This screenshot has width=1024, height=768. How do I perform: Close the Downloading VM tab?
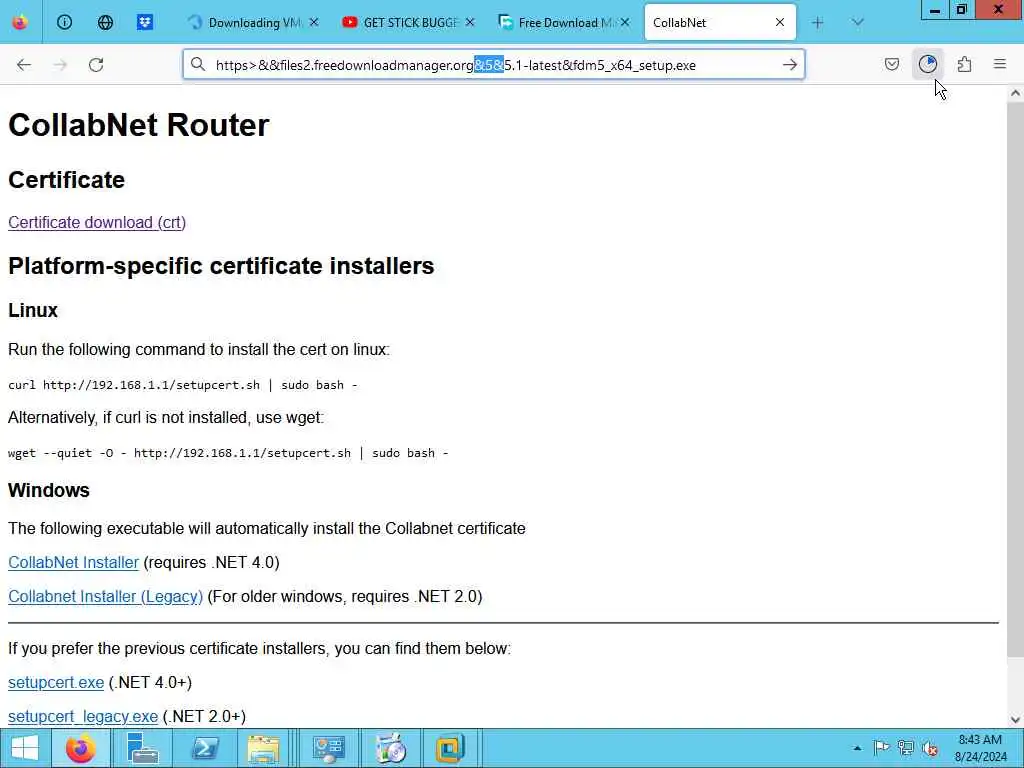coord(314,22)
